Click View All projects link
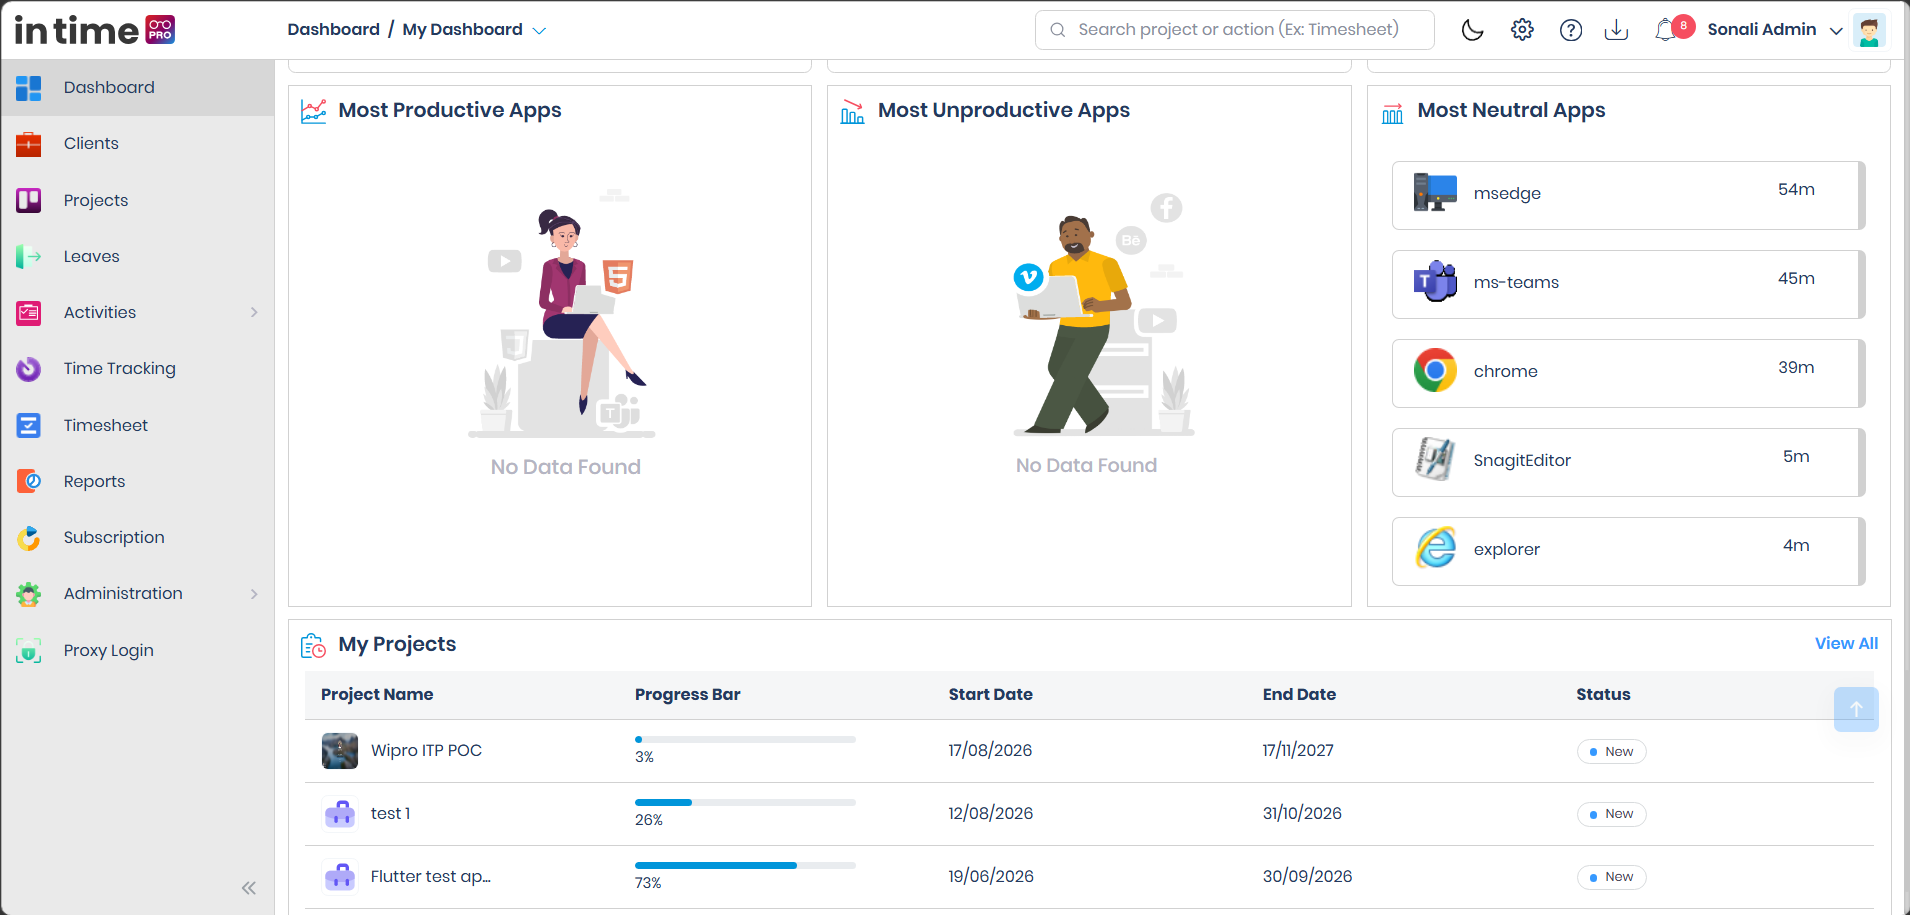The width and height of the screenshot is (1910, 915). point(1846,643)
